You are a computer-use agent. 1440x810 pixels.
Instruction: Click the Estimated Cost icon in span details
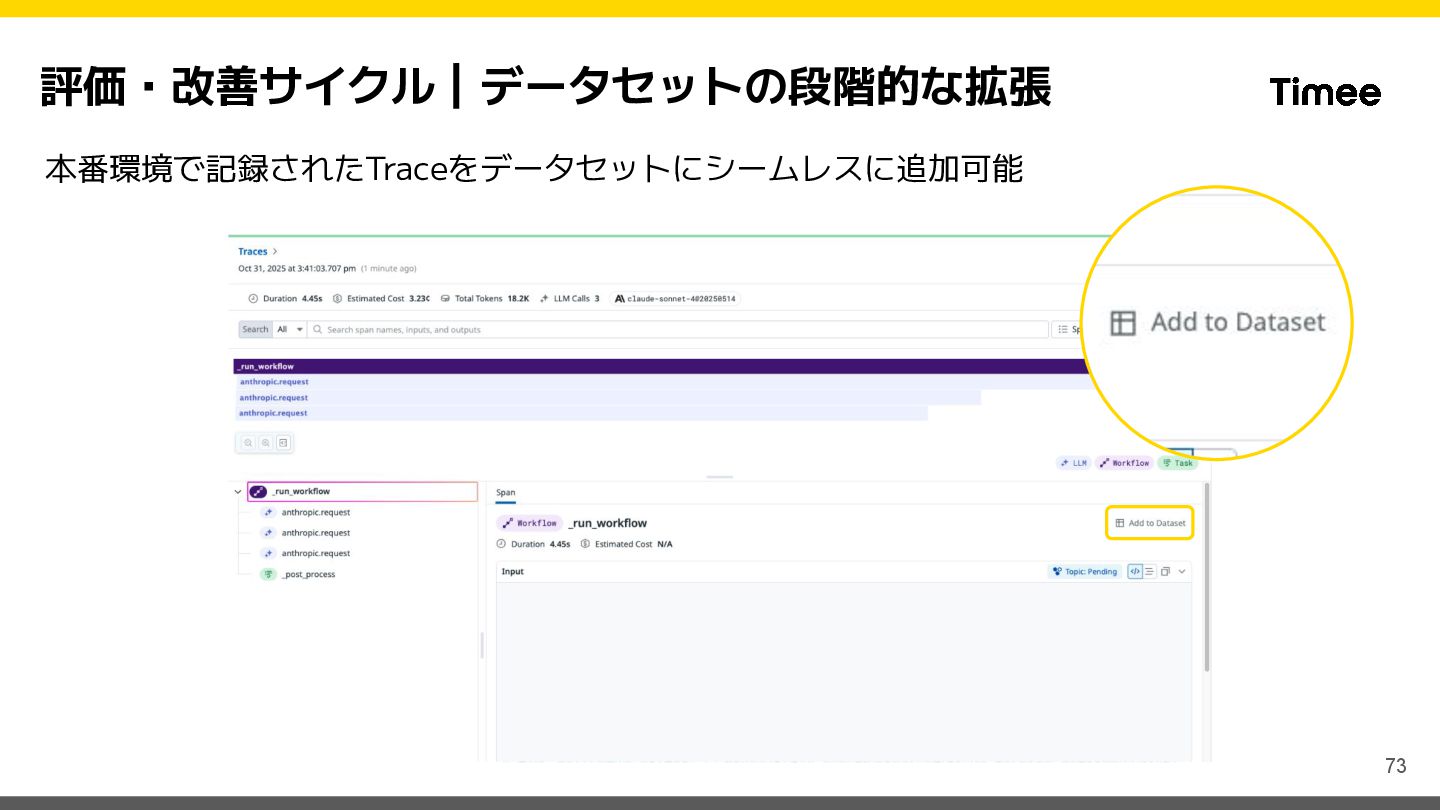point(585,544)
